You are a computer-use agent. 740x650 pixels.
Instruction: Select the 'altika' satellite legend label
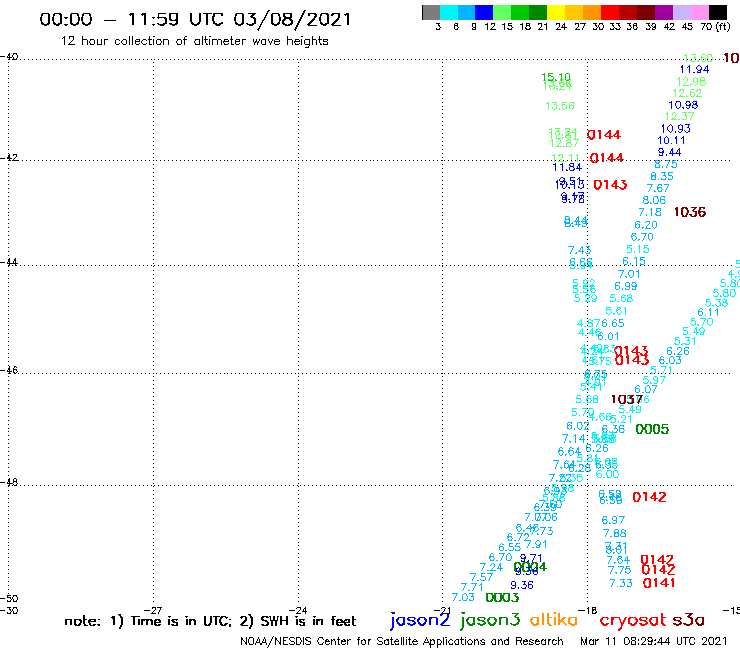point(554,619)
